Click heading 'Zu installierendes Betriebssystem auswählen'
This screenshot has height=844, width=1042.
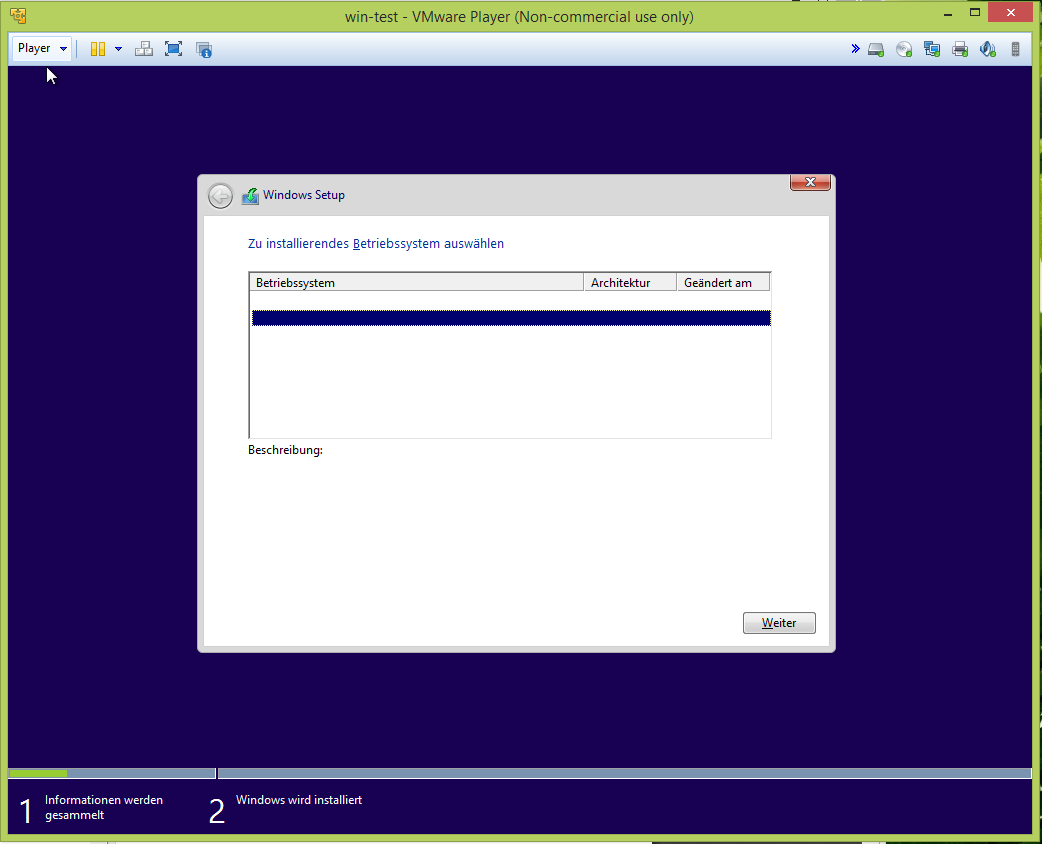tap(376, 244)
